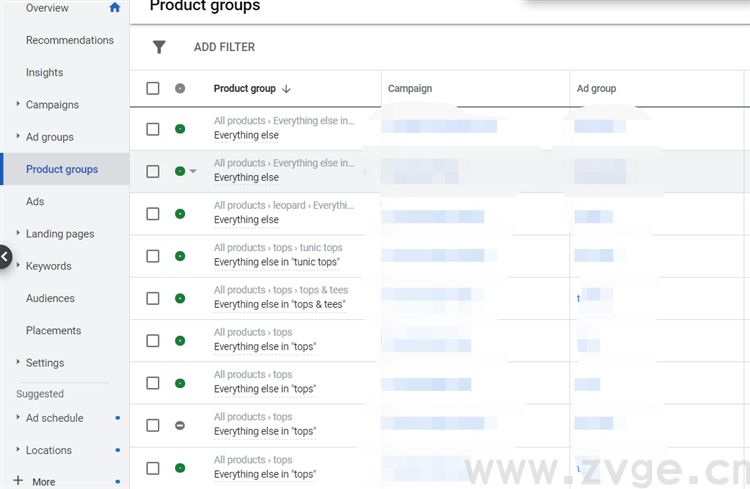Viewport: 750px width, 489px height.
Task: Go to Audiences in the sidebar
Action: [50, 298]
